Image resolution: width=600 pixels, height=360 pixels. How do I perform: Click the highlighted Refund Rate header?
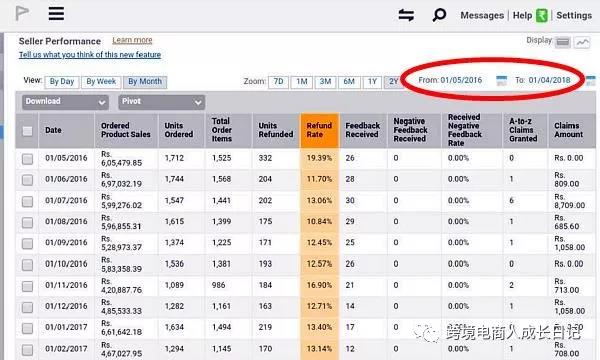pos(320,130)
